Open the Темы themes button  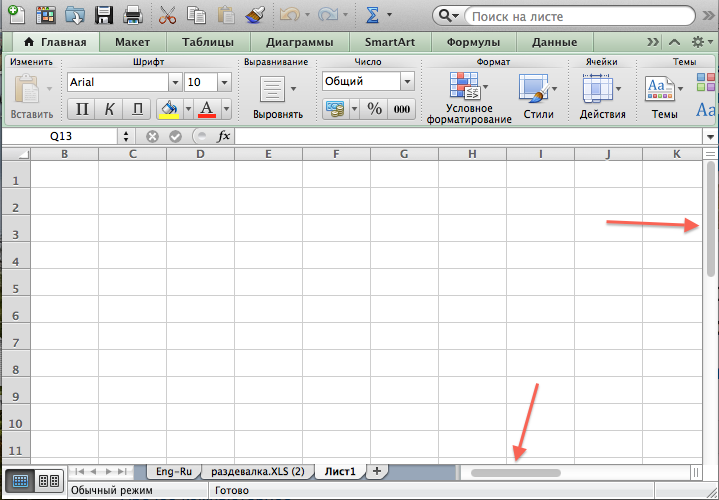[x=664, y=96]
